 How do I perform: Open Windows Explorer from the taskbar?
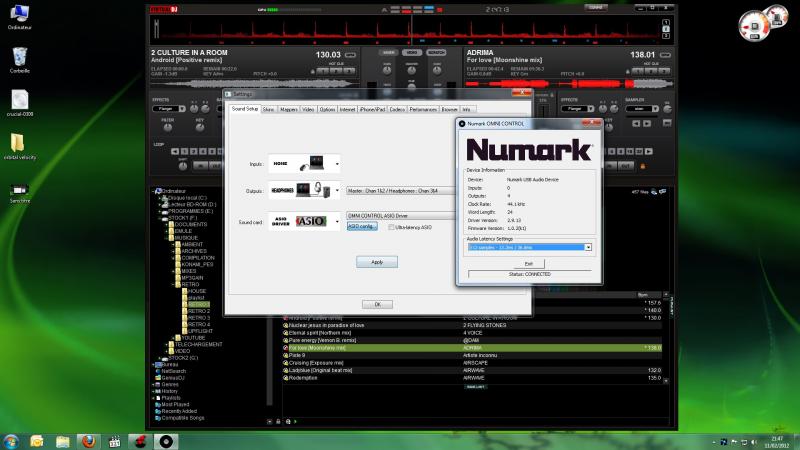(x=62, y=439)
